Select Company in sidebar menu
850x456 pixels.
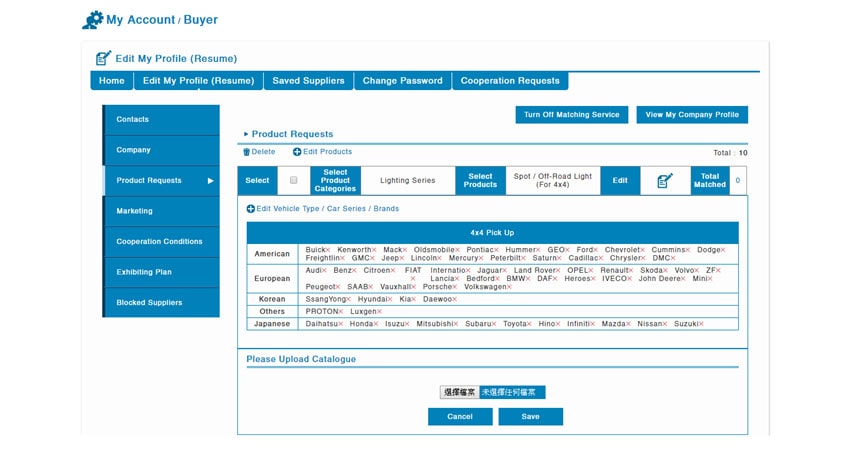coord(162,150)
